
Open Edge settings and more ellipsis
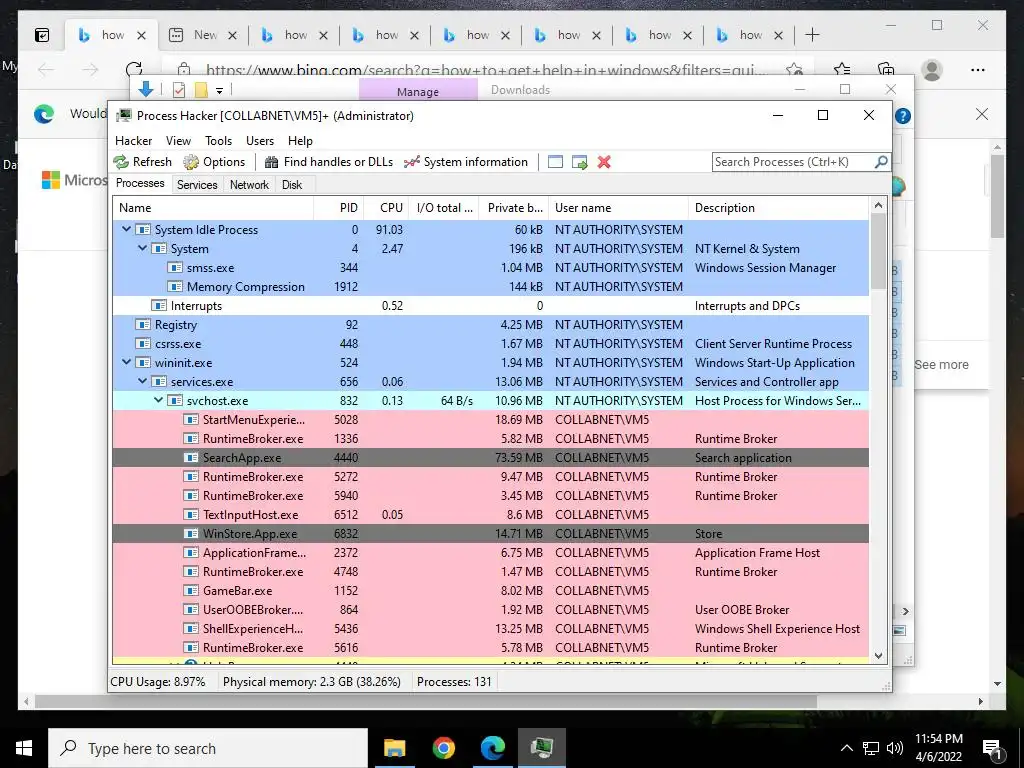[x=978, y=70]
